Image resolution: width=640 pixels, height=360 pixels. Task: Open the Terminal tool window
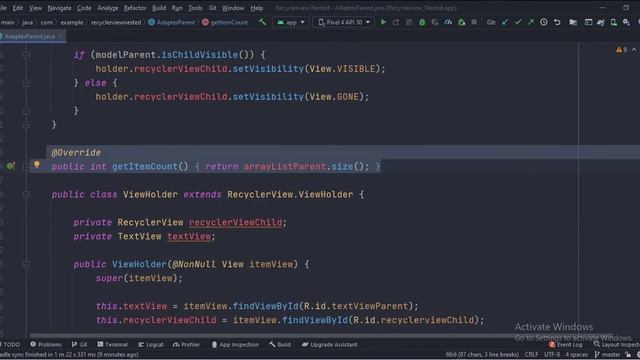point(113,344)
